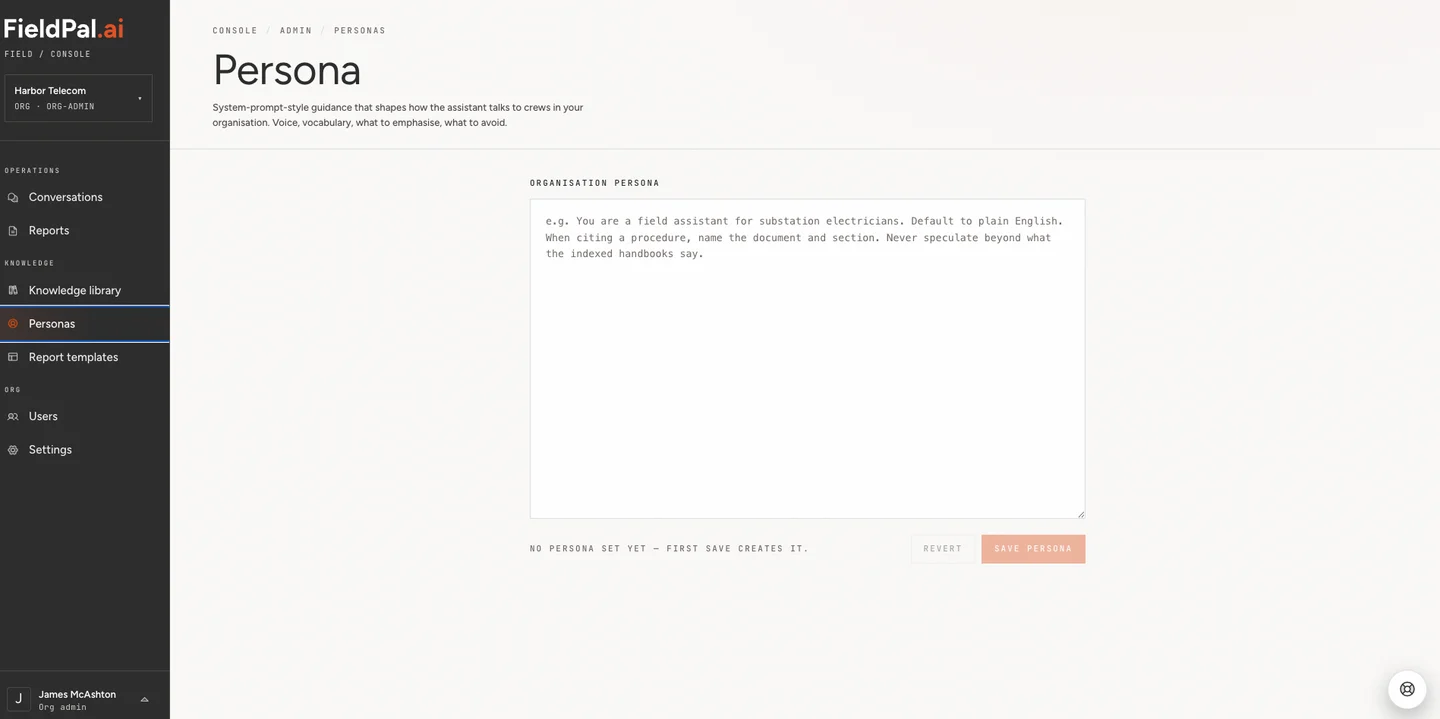This screenshot has width=1440, height=719.
Task: Click the CONSOLE breadcrumb link
Action: [x=235, y=31]
